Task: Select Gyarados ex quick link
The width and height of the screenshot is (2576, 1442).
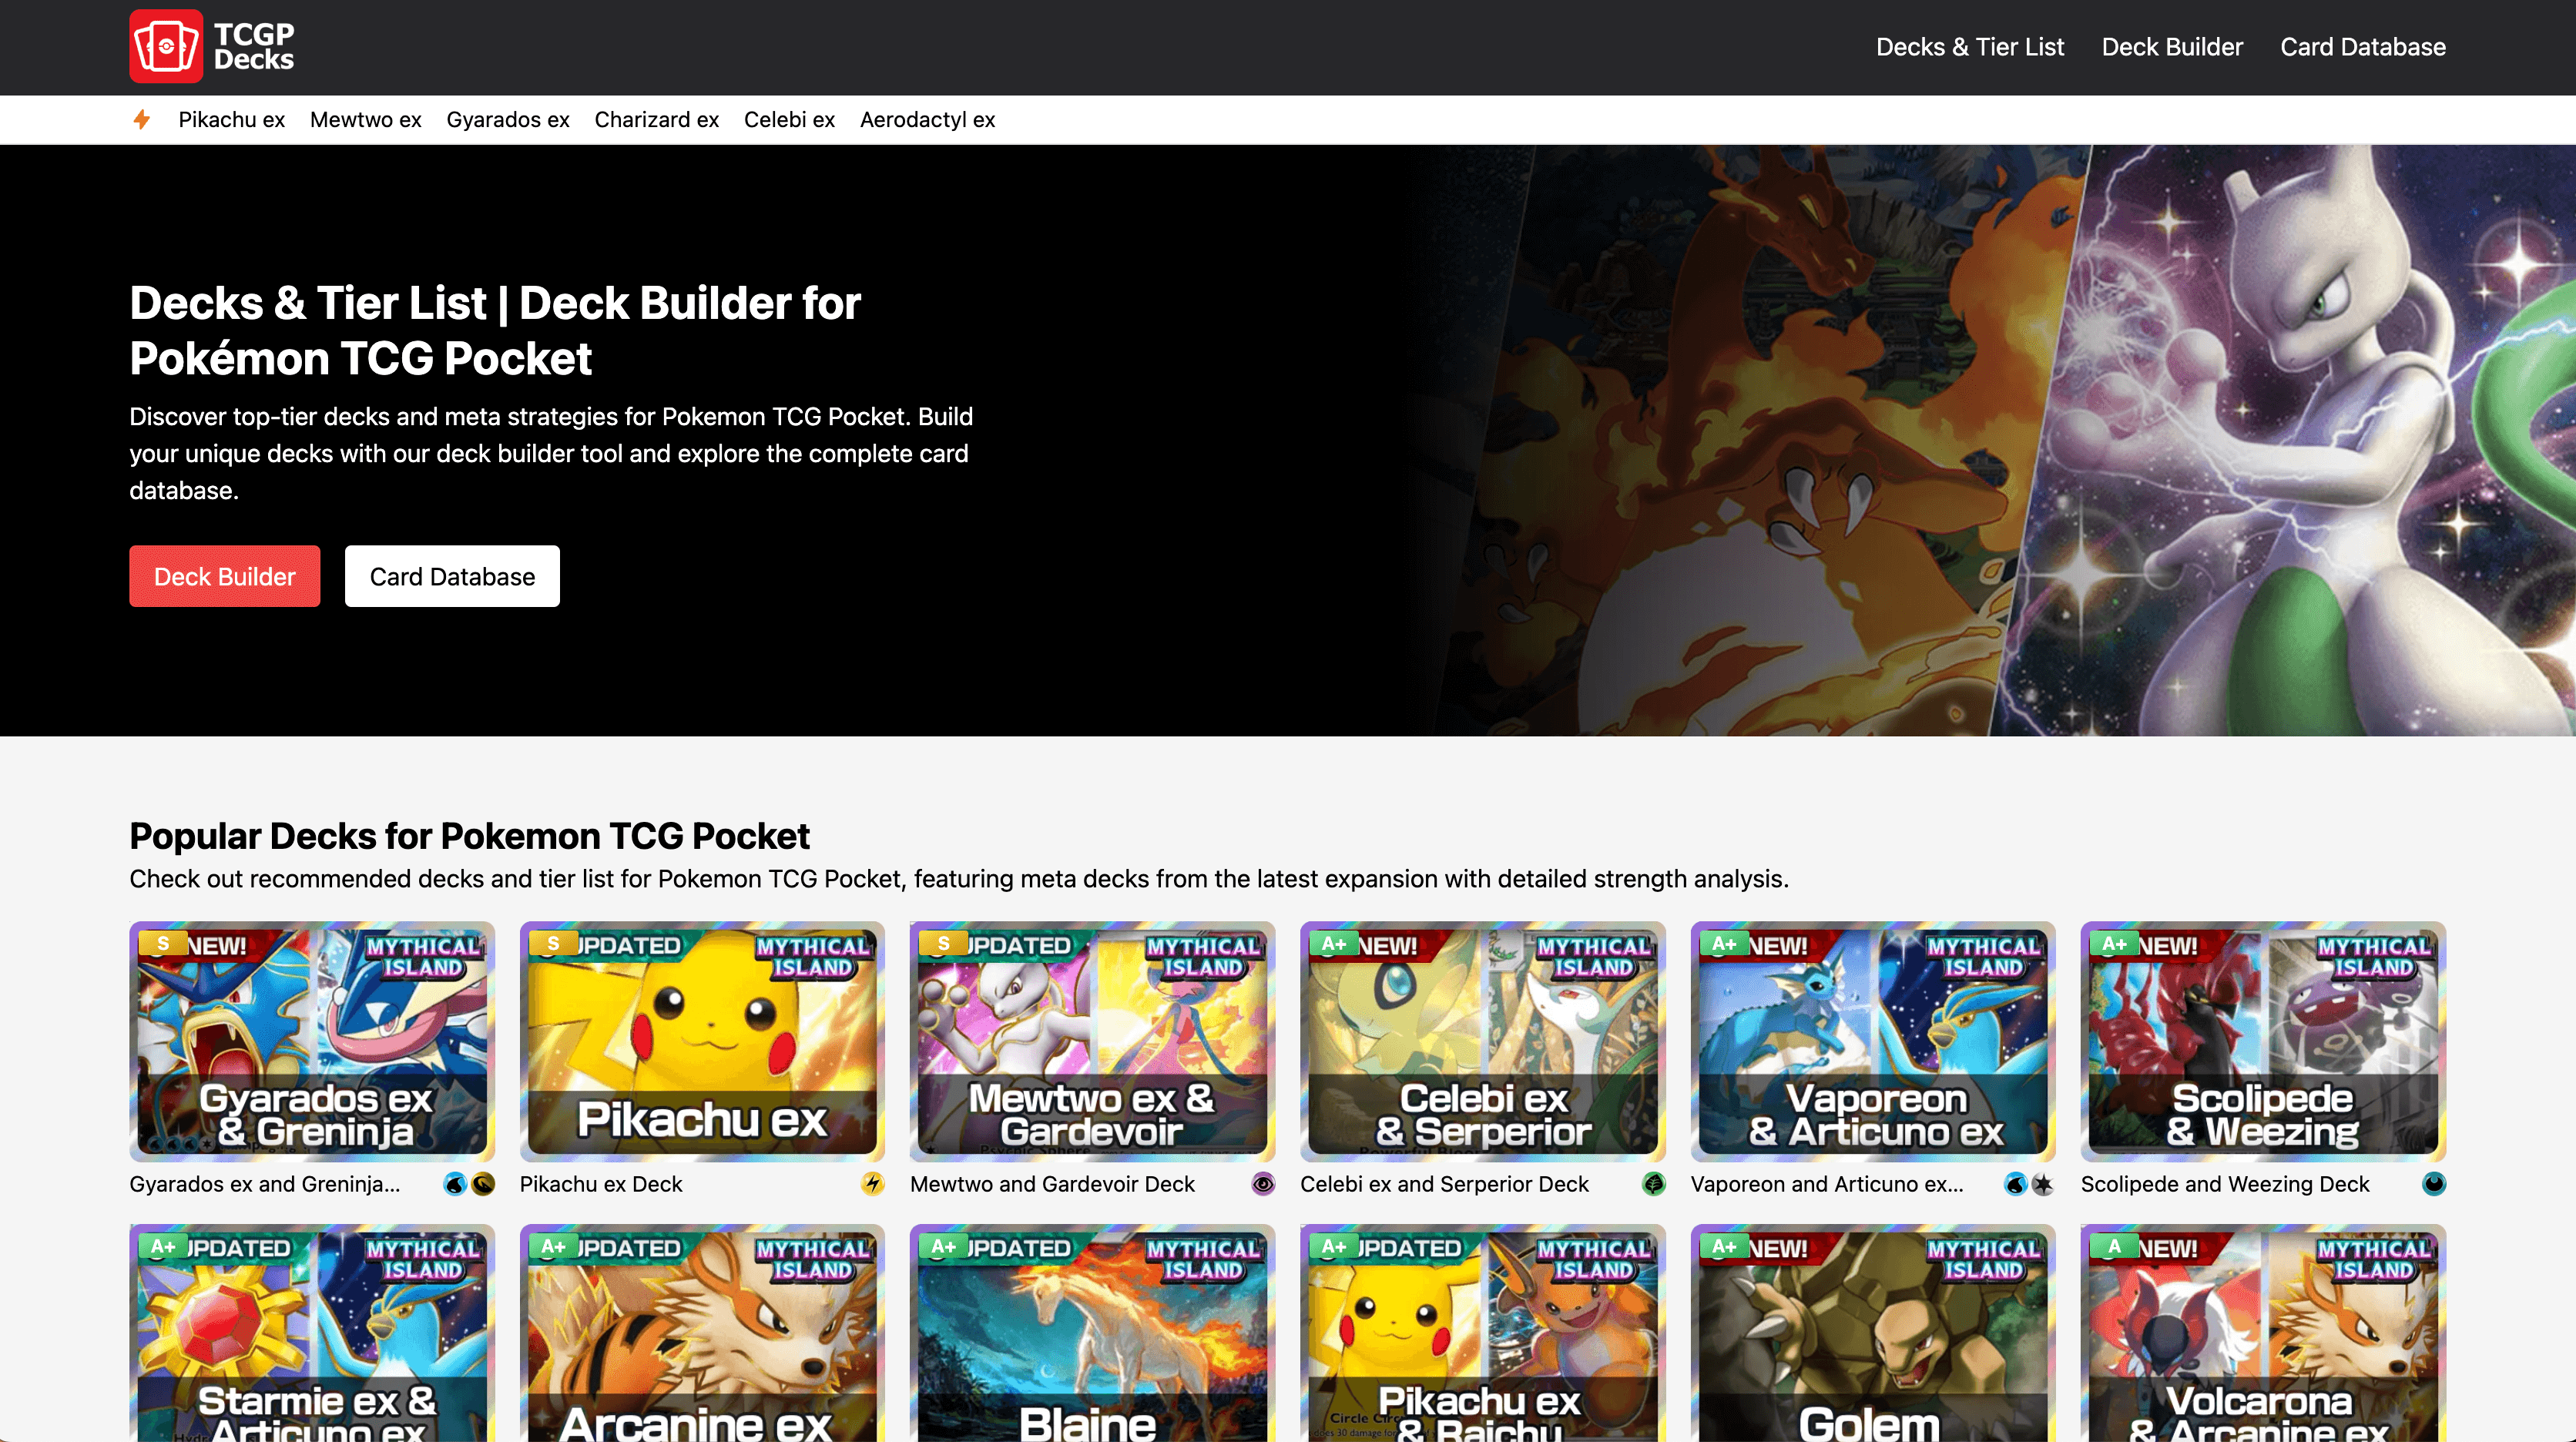Action: point(507,120)
